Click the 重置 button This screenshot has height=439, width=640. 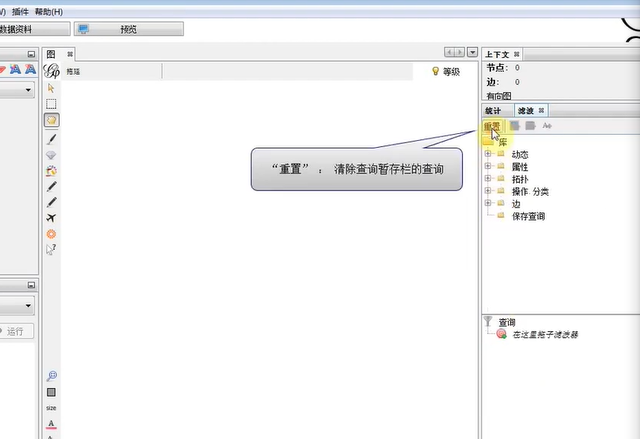[492, 126]
